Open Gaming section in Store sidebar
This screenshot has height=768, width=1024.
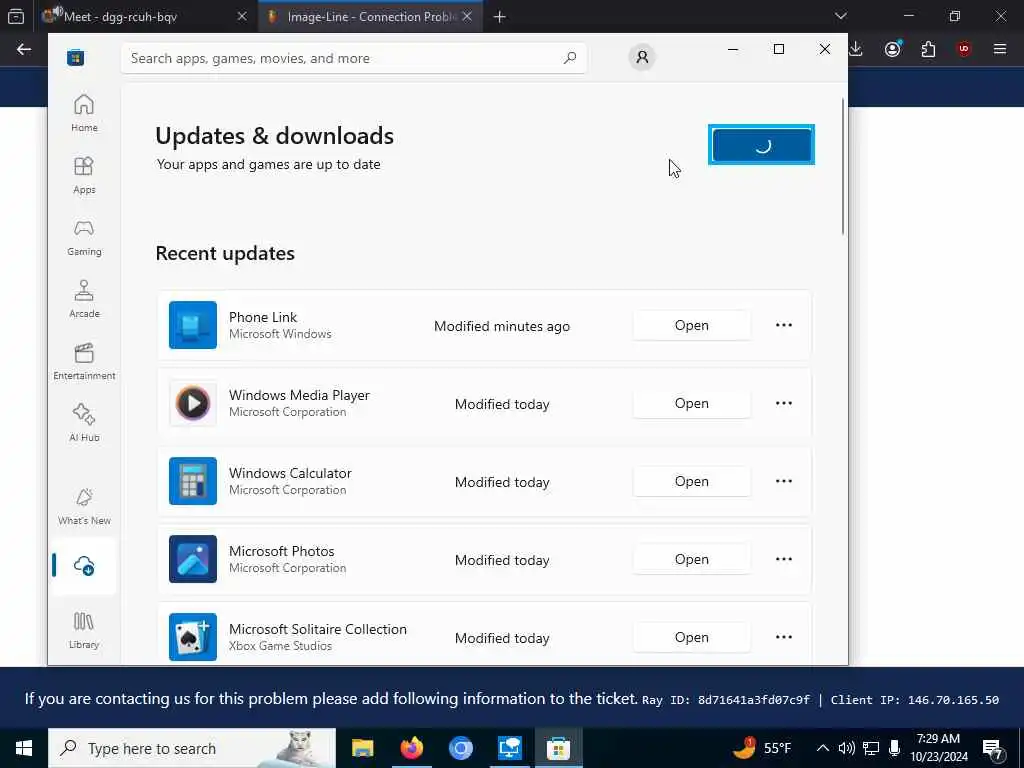(84, 238)
